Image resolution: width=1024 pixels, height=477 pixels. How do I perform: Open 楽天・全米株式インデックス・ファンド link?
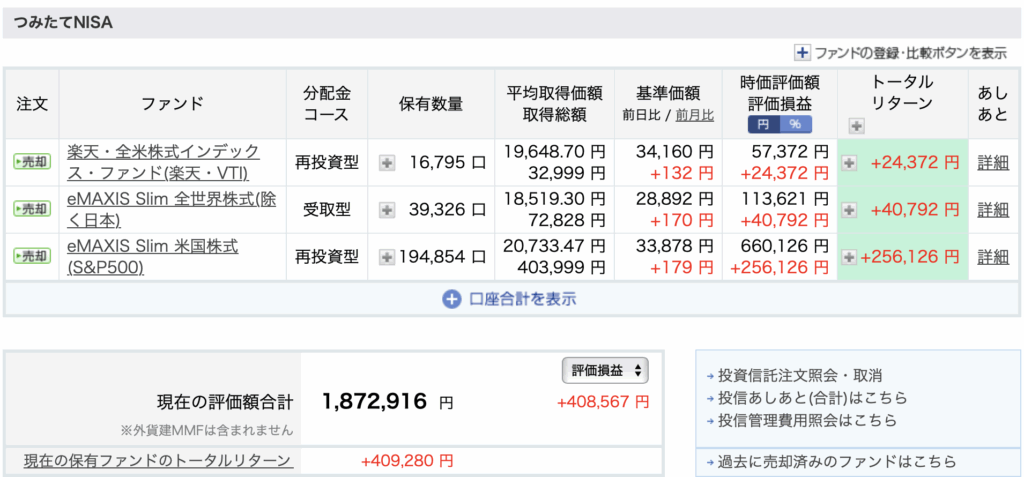point(163,162)
